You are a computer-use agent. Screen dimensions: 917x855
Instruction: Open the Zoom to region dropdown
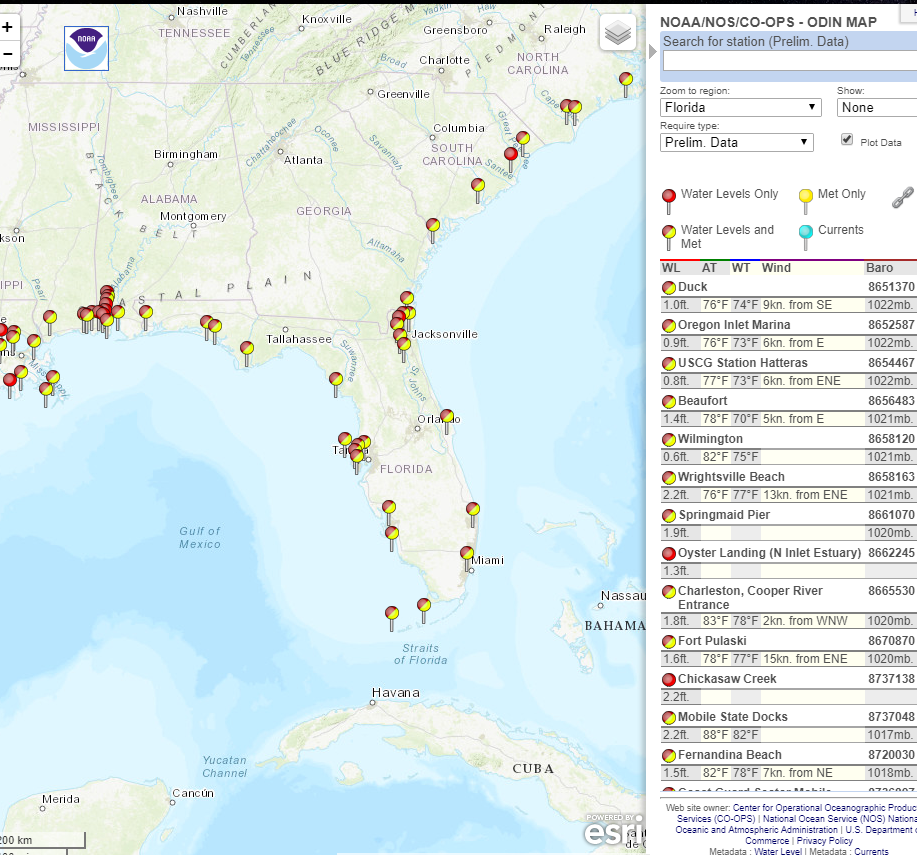pyautogui.click(x=740, y=108)
